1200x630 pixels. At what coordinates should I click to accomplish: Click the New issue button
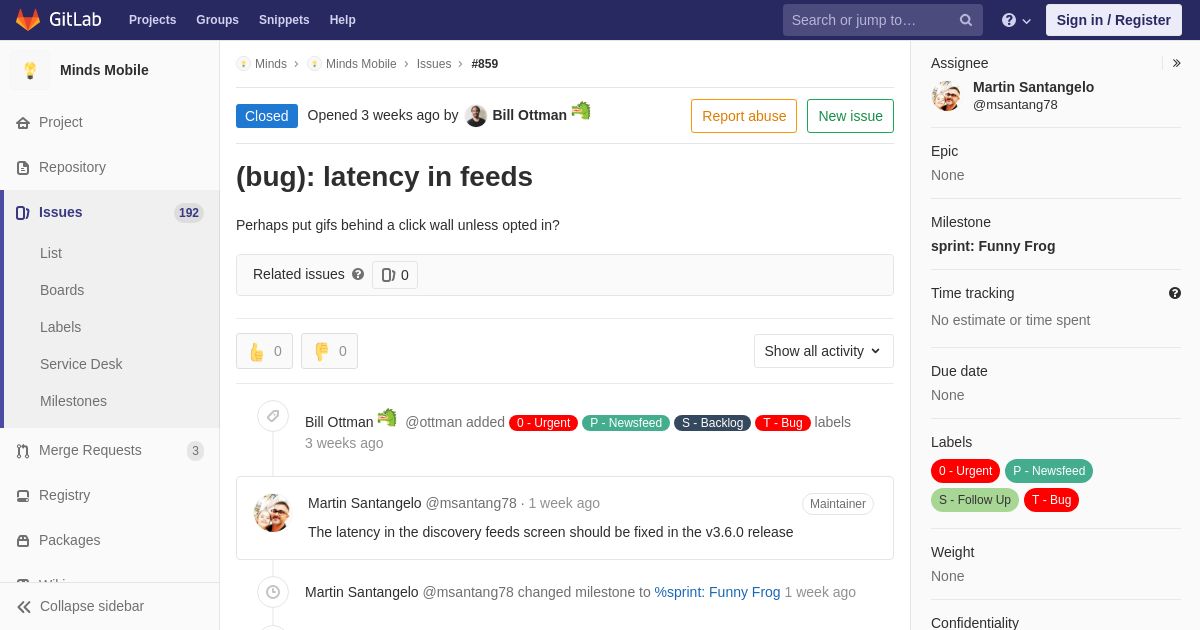(850, 116)
